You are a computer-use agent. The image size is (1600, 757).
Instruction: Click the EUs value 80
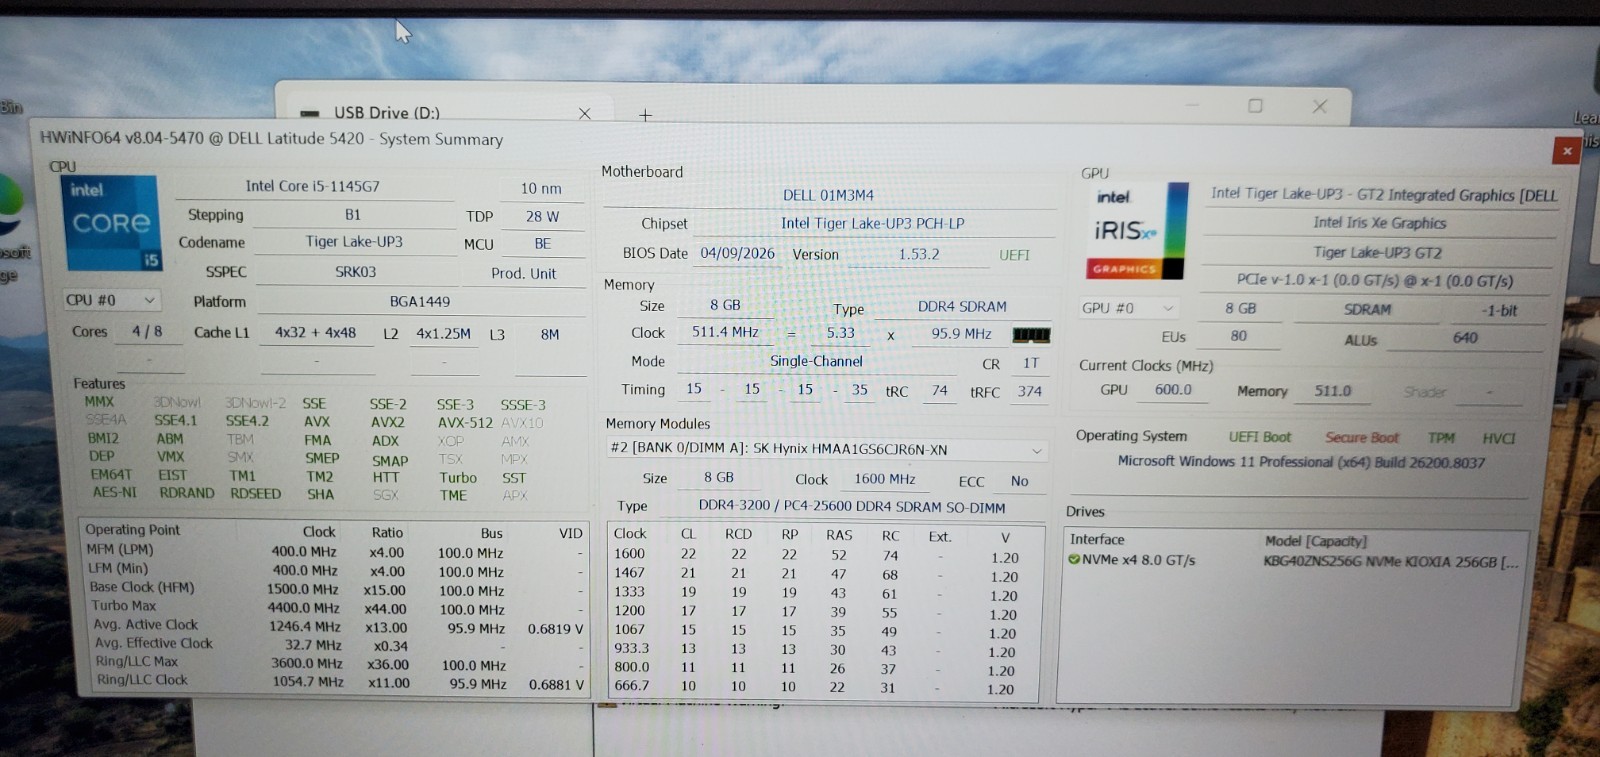(1238, 336)
